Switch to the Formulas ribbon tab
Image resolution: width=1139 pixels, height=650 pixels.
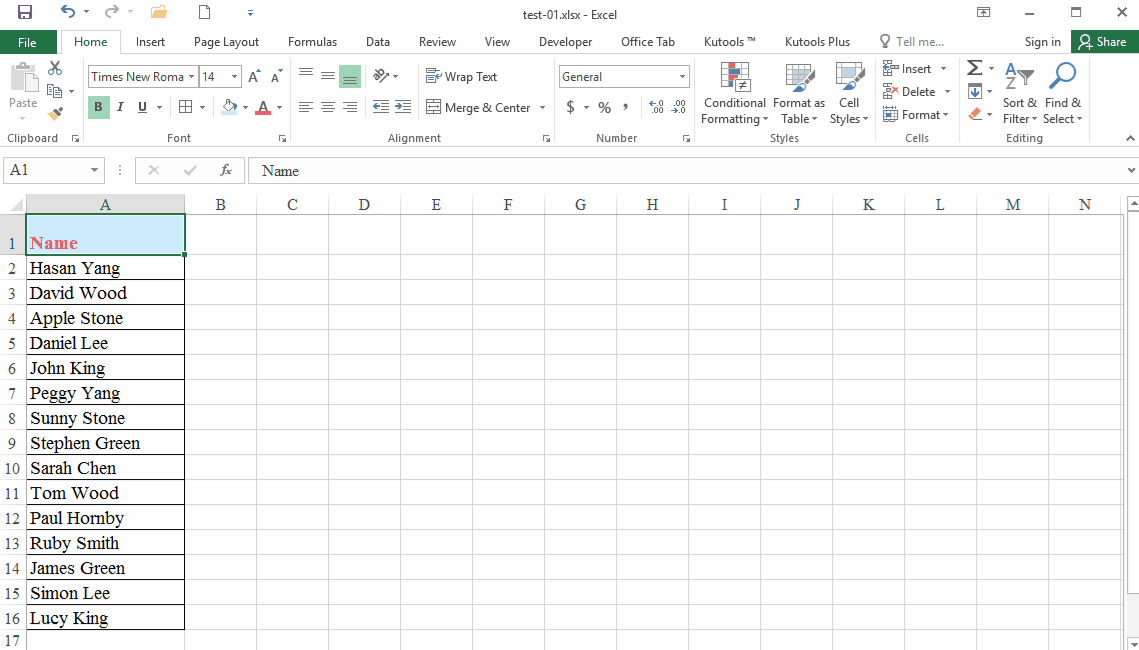312,41
